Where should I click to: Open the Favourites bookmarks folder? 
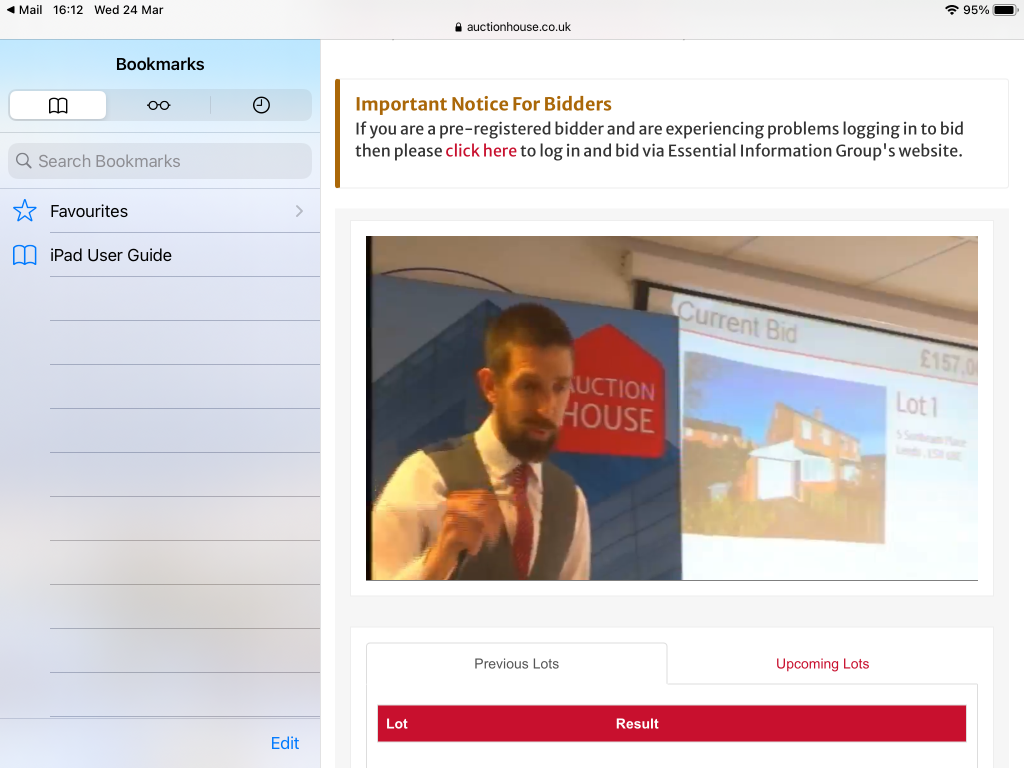click(x=89, y=211)
